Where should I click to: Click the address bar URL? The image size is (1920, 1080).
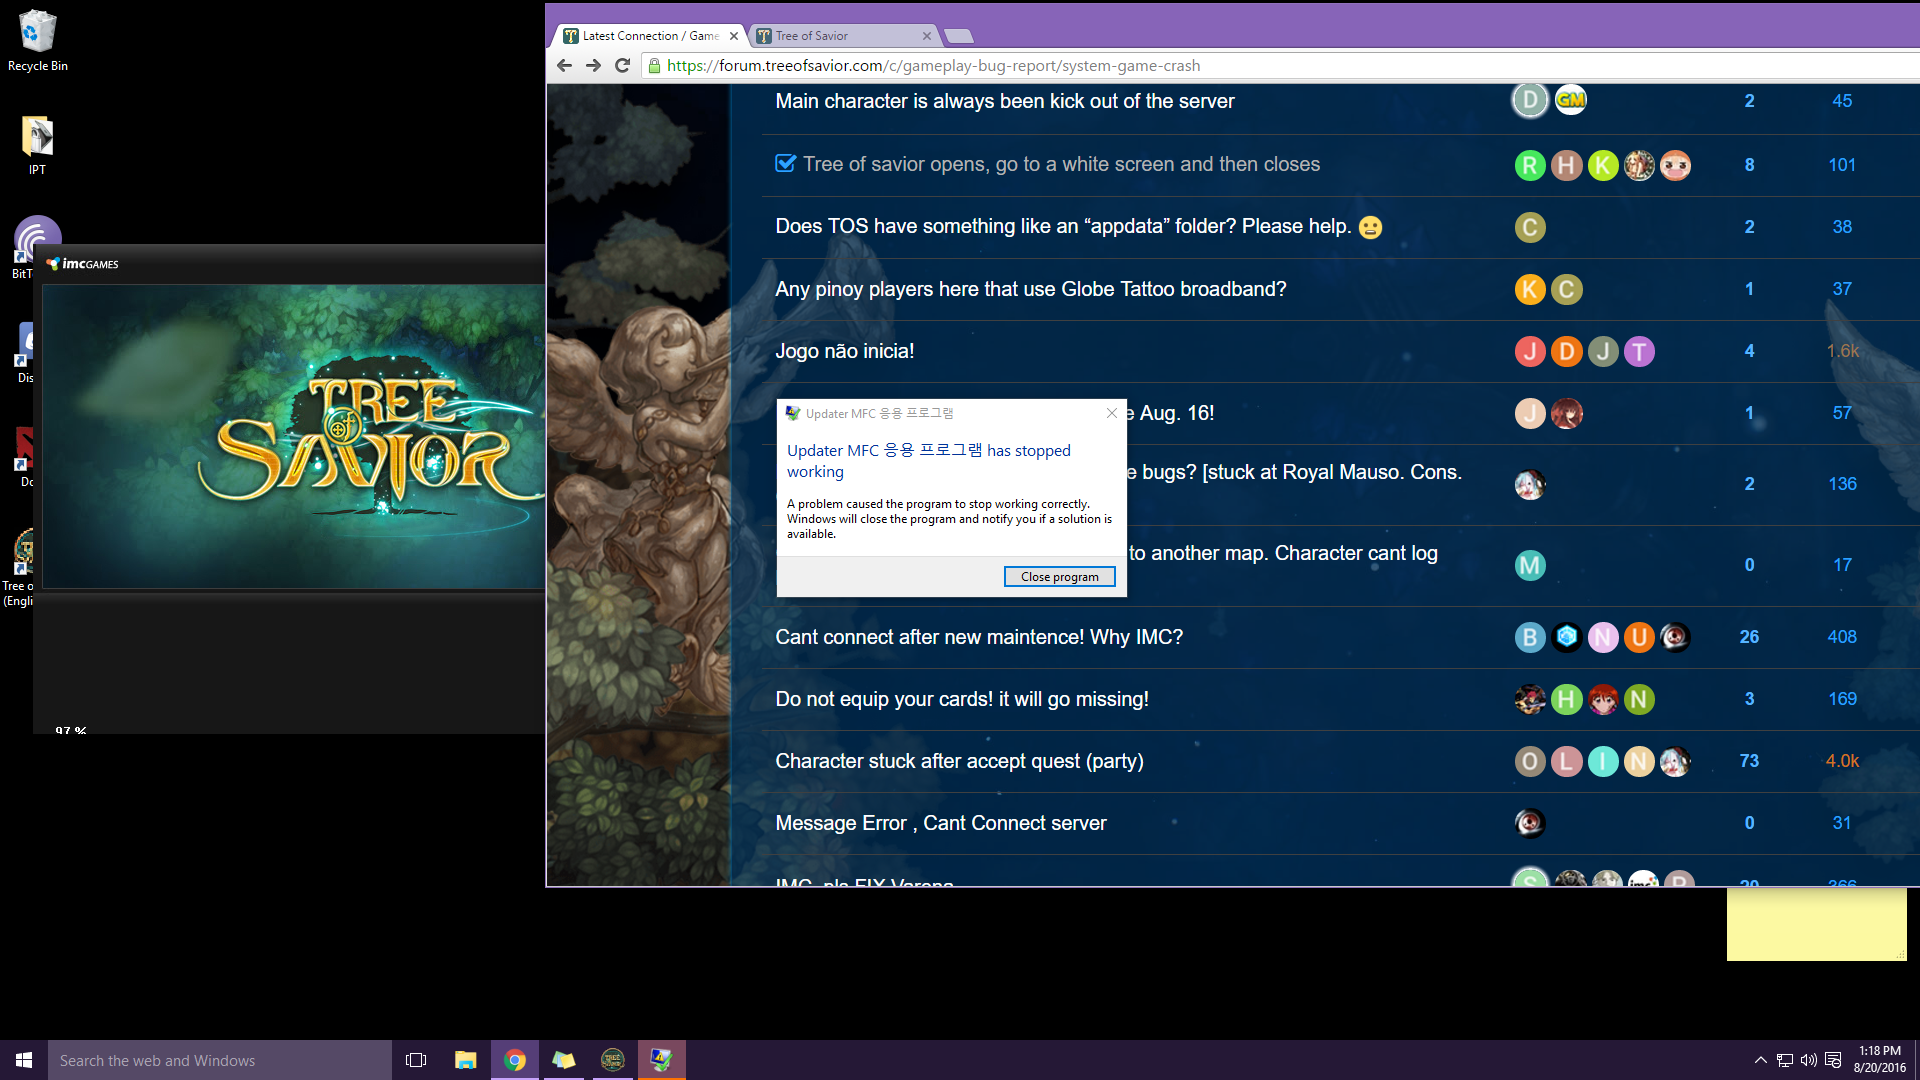coord(932,66)
